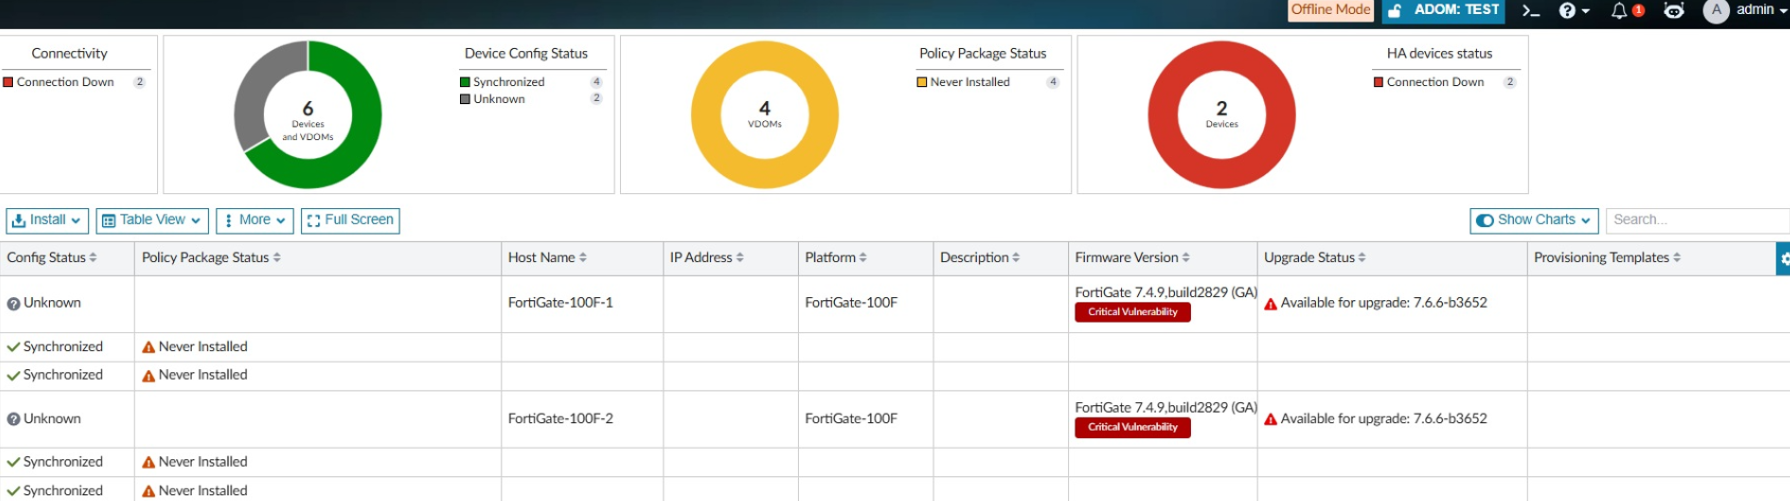Open the admin user dropdown

(x=1761, y=10)
